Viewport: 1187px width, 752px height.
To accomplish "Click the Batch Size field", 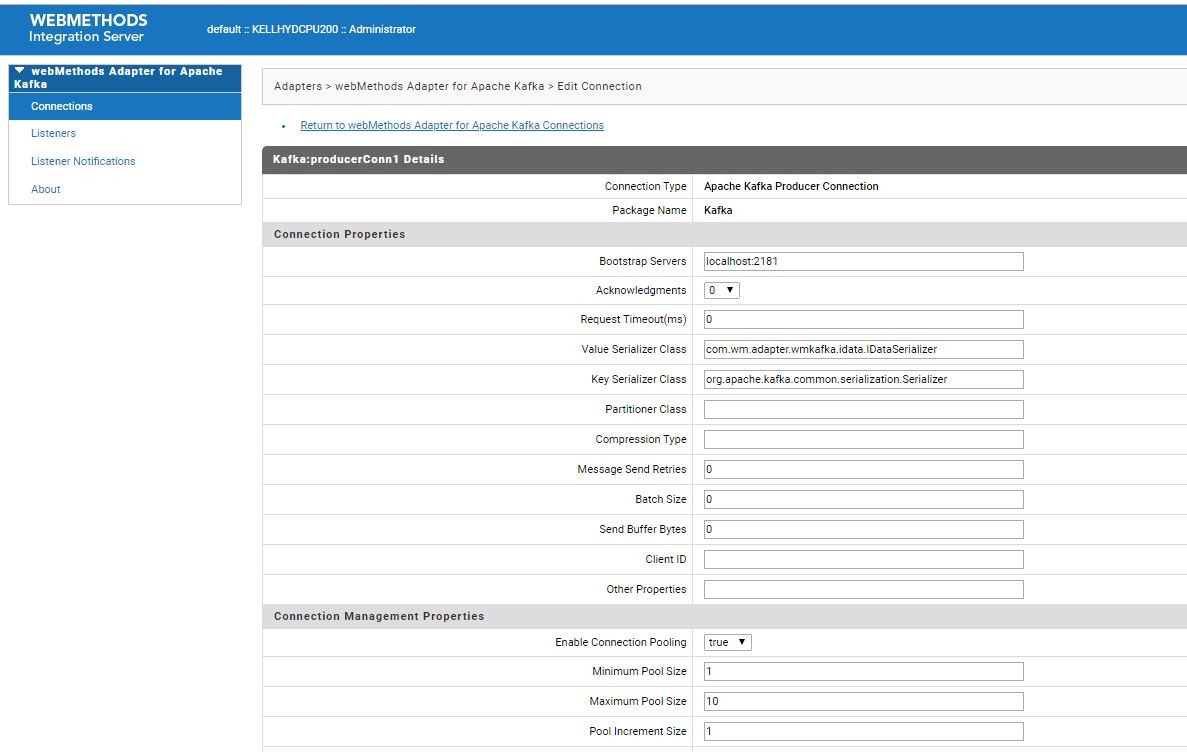I will click(863, 500).
